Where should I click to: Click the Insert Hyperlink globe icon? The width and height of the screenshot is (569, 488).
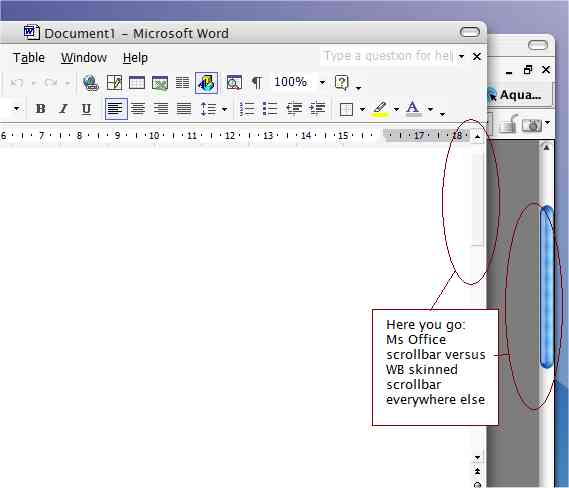[90, 83]
